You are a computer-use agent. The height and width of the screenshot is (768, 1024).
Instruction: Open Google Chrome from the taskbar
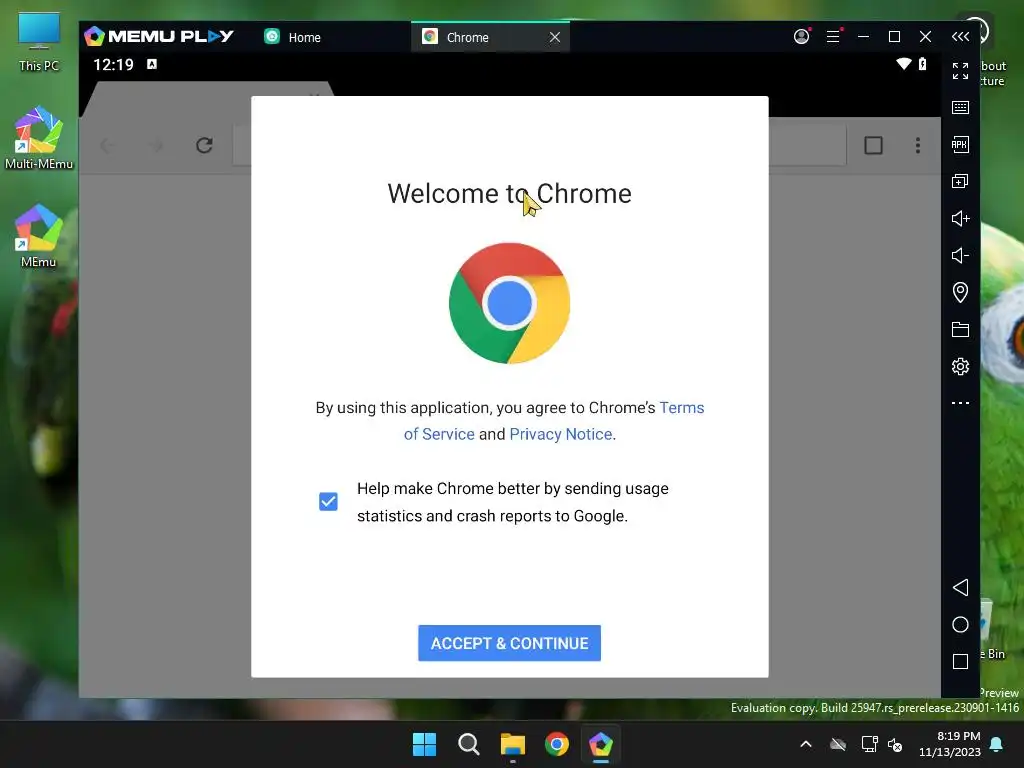[x=556, y=744]
